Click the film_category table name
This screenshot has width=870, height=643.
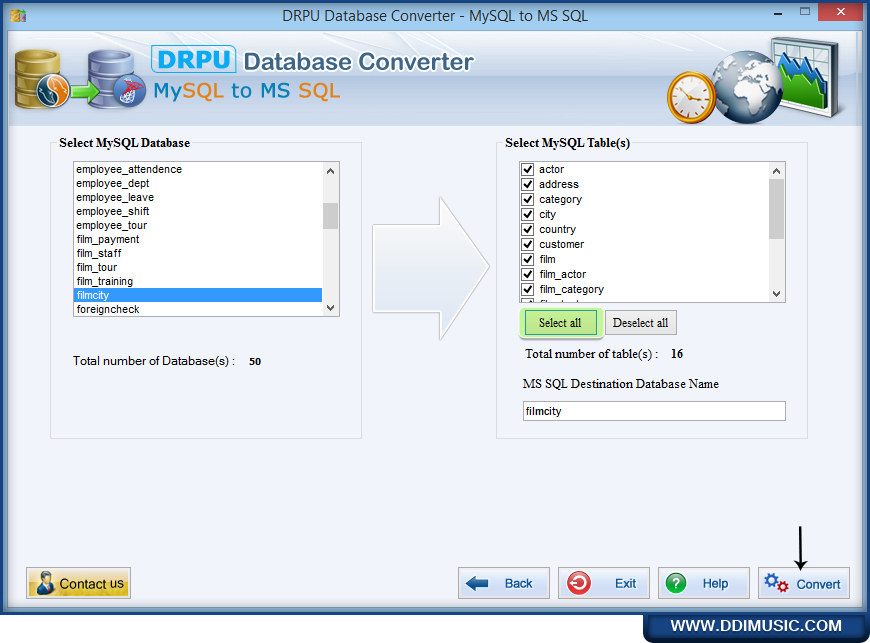click(571, 289)
